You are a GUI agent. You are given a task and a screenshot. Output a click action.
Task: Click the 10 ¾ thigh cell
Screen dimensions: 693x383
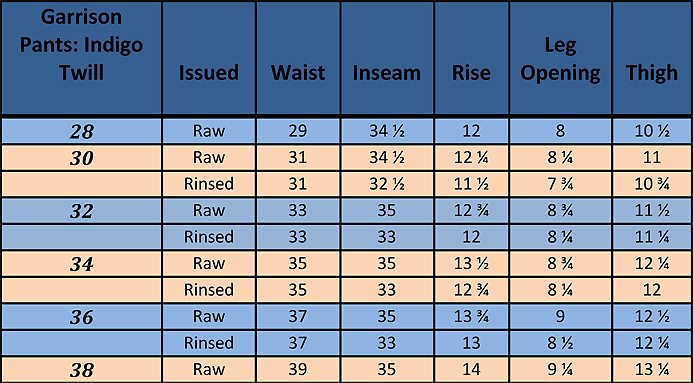point(652,184)
